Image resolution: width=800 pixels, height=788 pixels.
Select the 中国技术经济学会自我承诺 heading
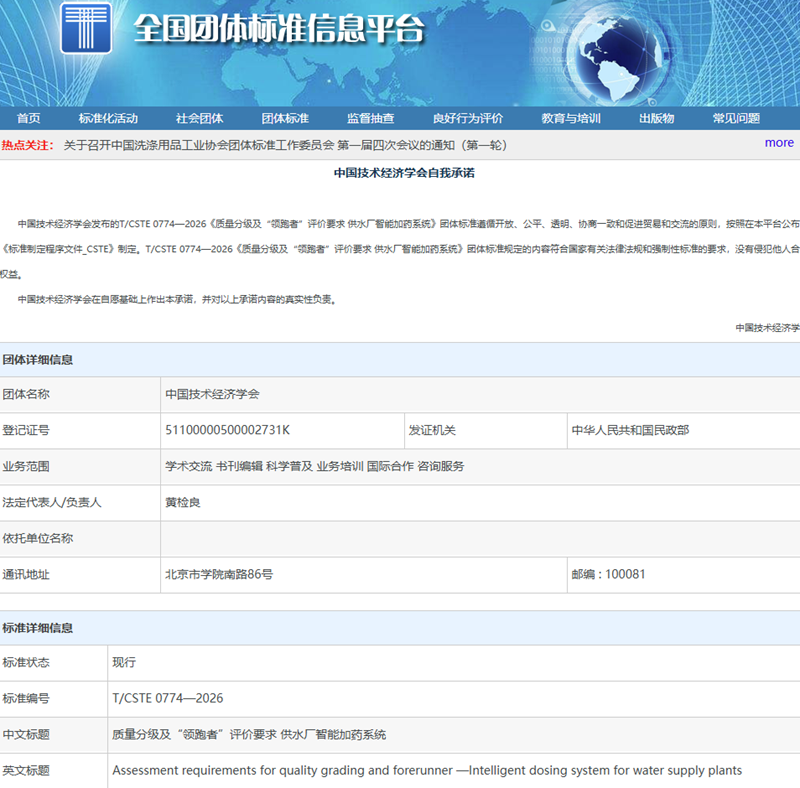click(x=404, y=173)
